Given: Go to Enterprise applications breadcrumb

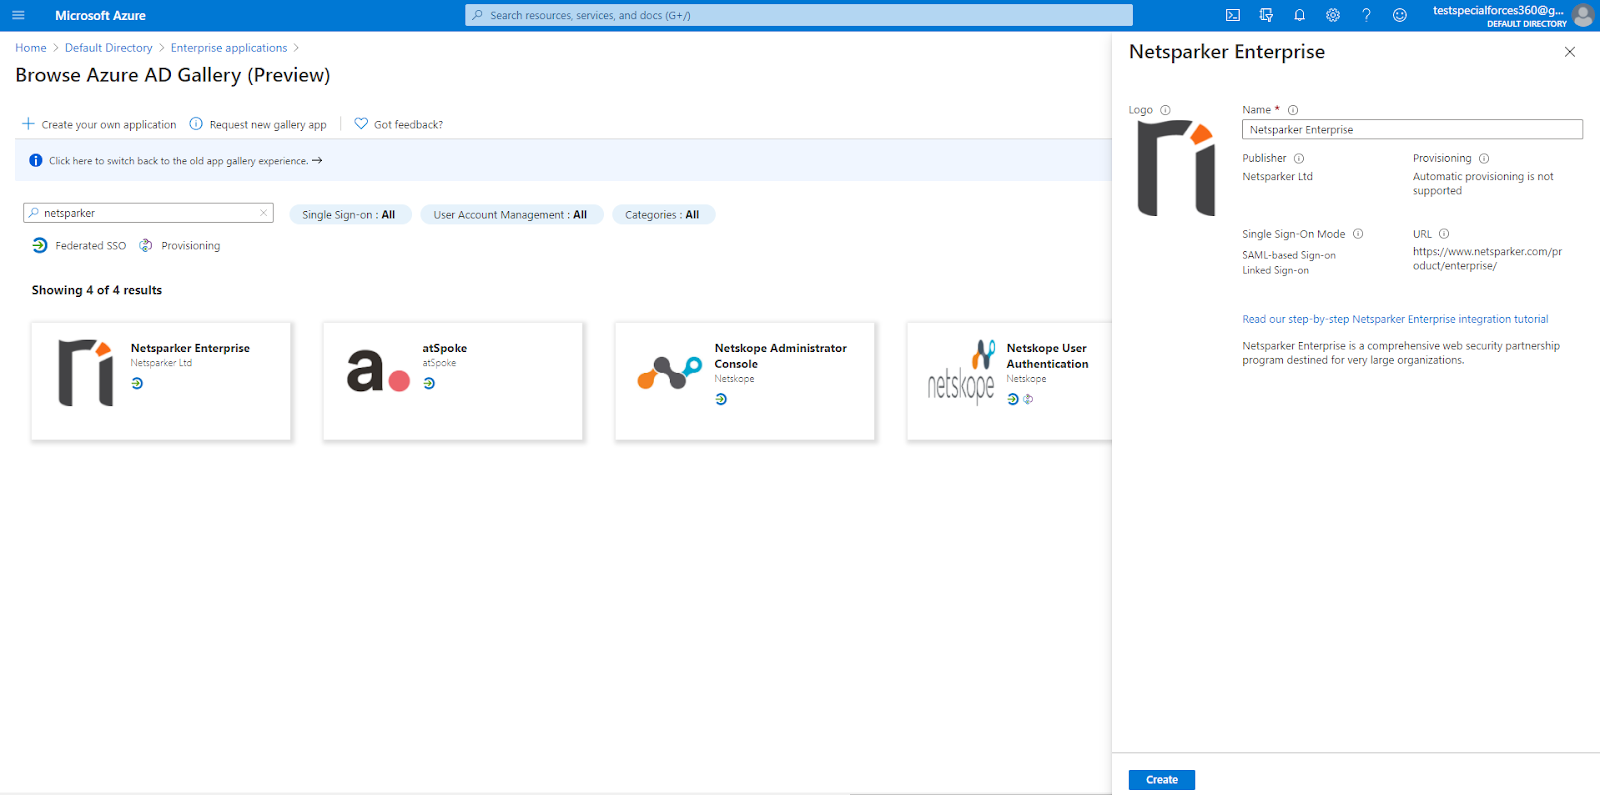Looking at the screenshot, I should pos(228,48).
